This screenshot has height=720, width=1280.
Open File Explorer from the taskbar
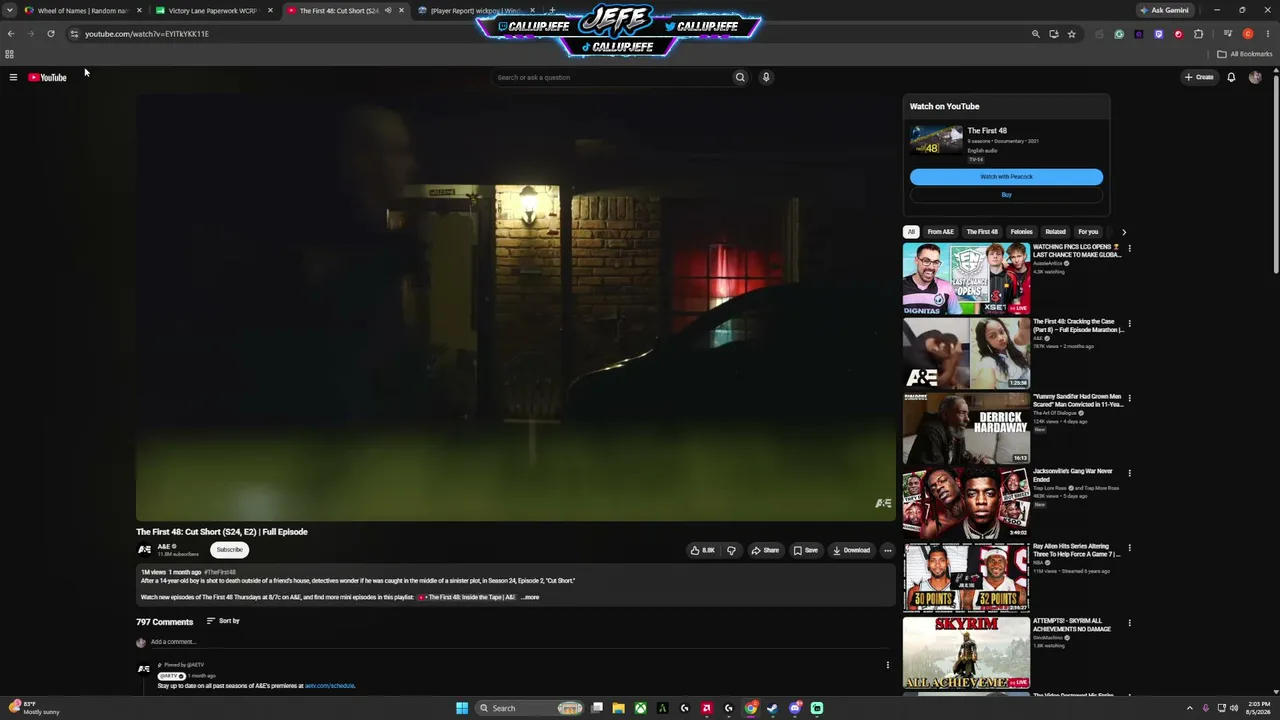point(618,708)
